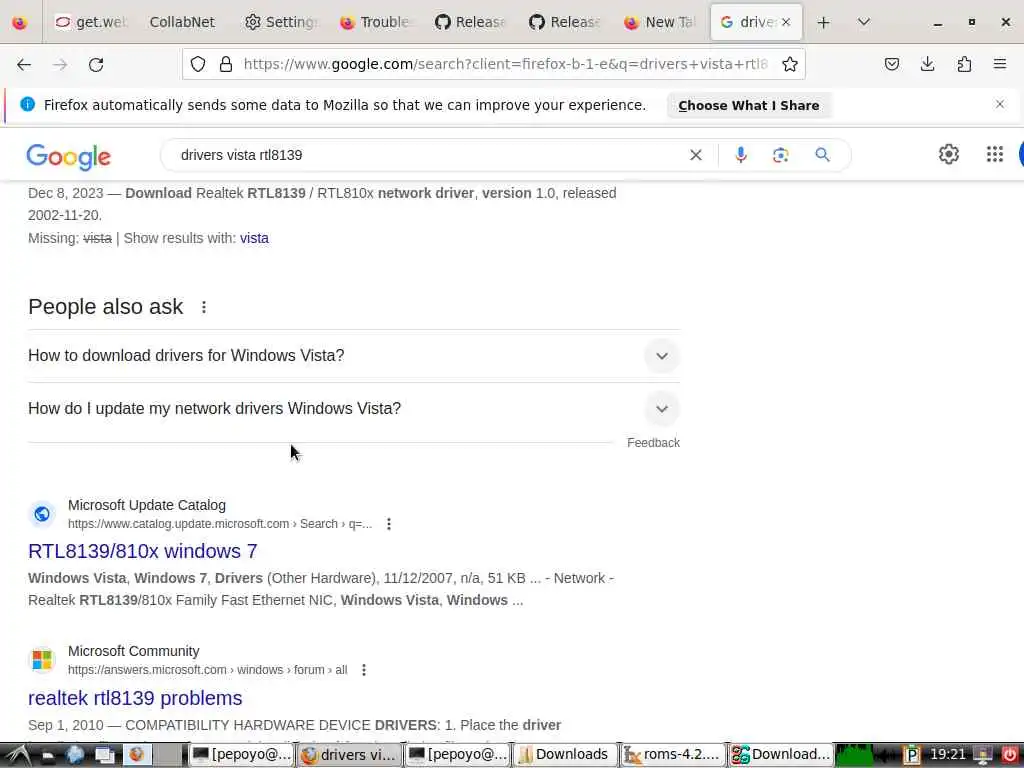Open Microsoft Update Catalog result options

[x=389, y=524]
